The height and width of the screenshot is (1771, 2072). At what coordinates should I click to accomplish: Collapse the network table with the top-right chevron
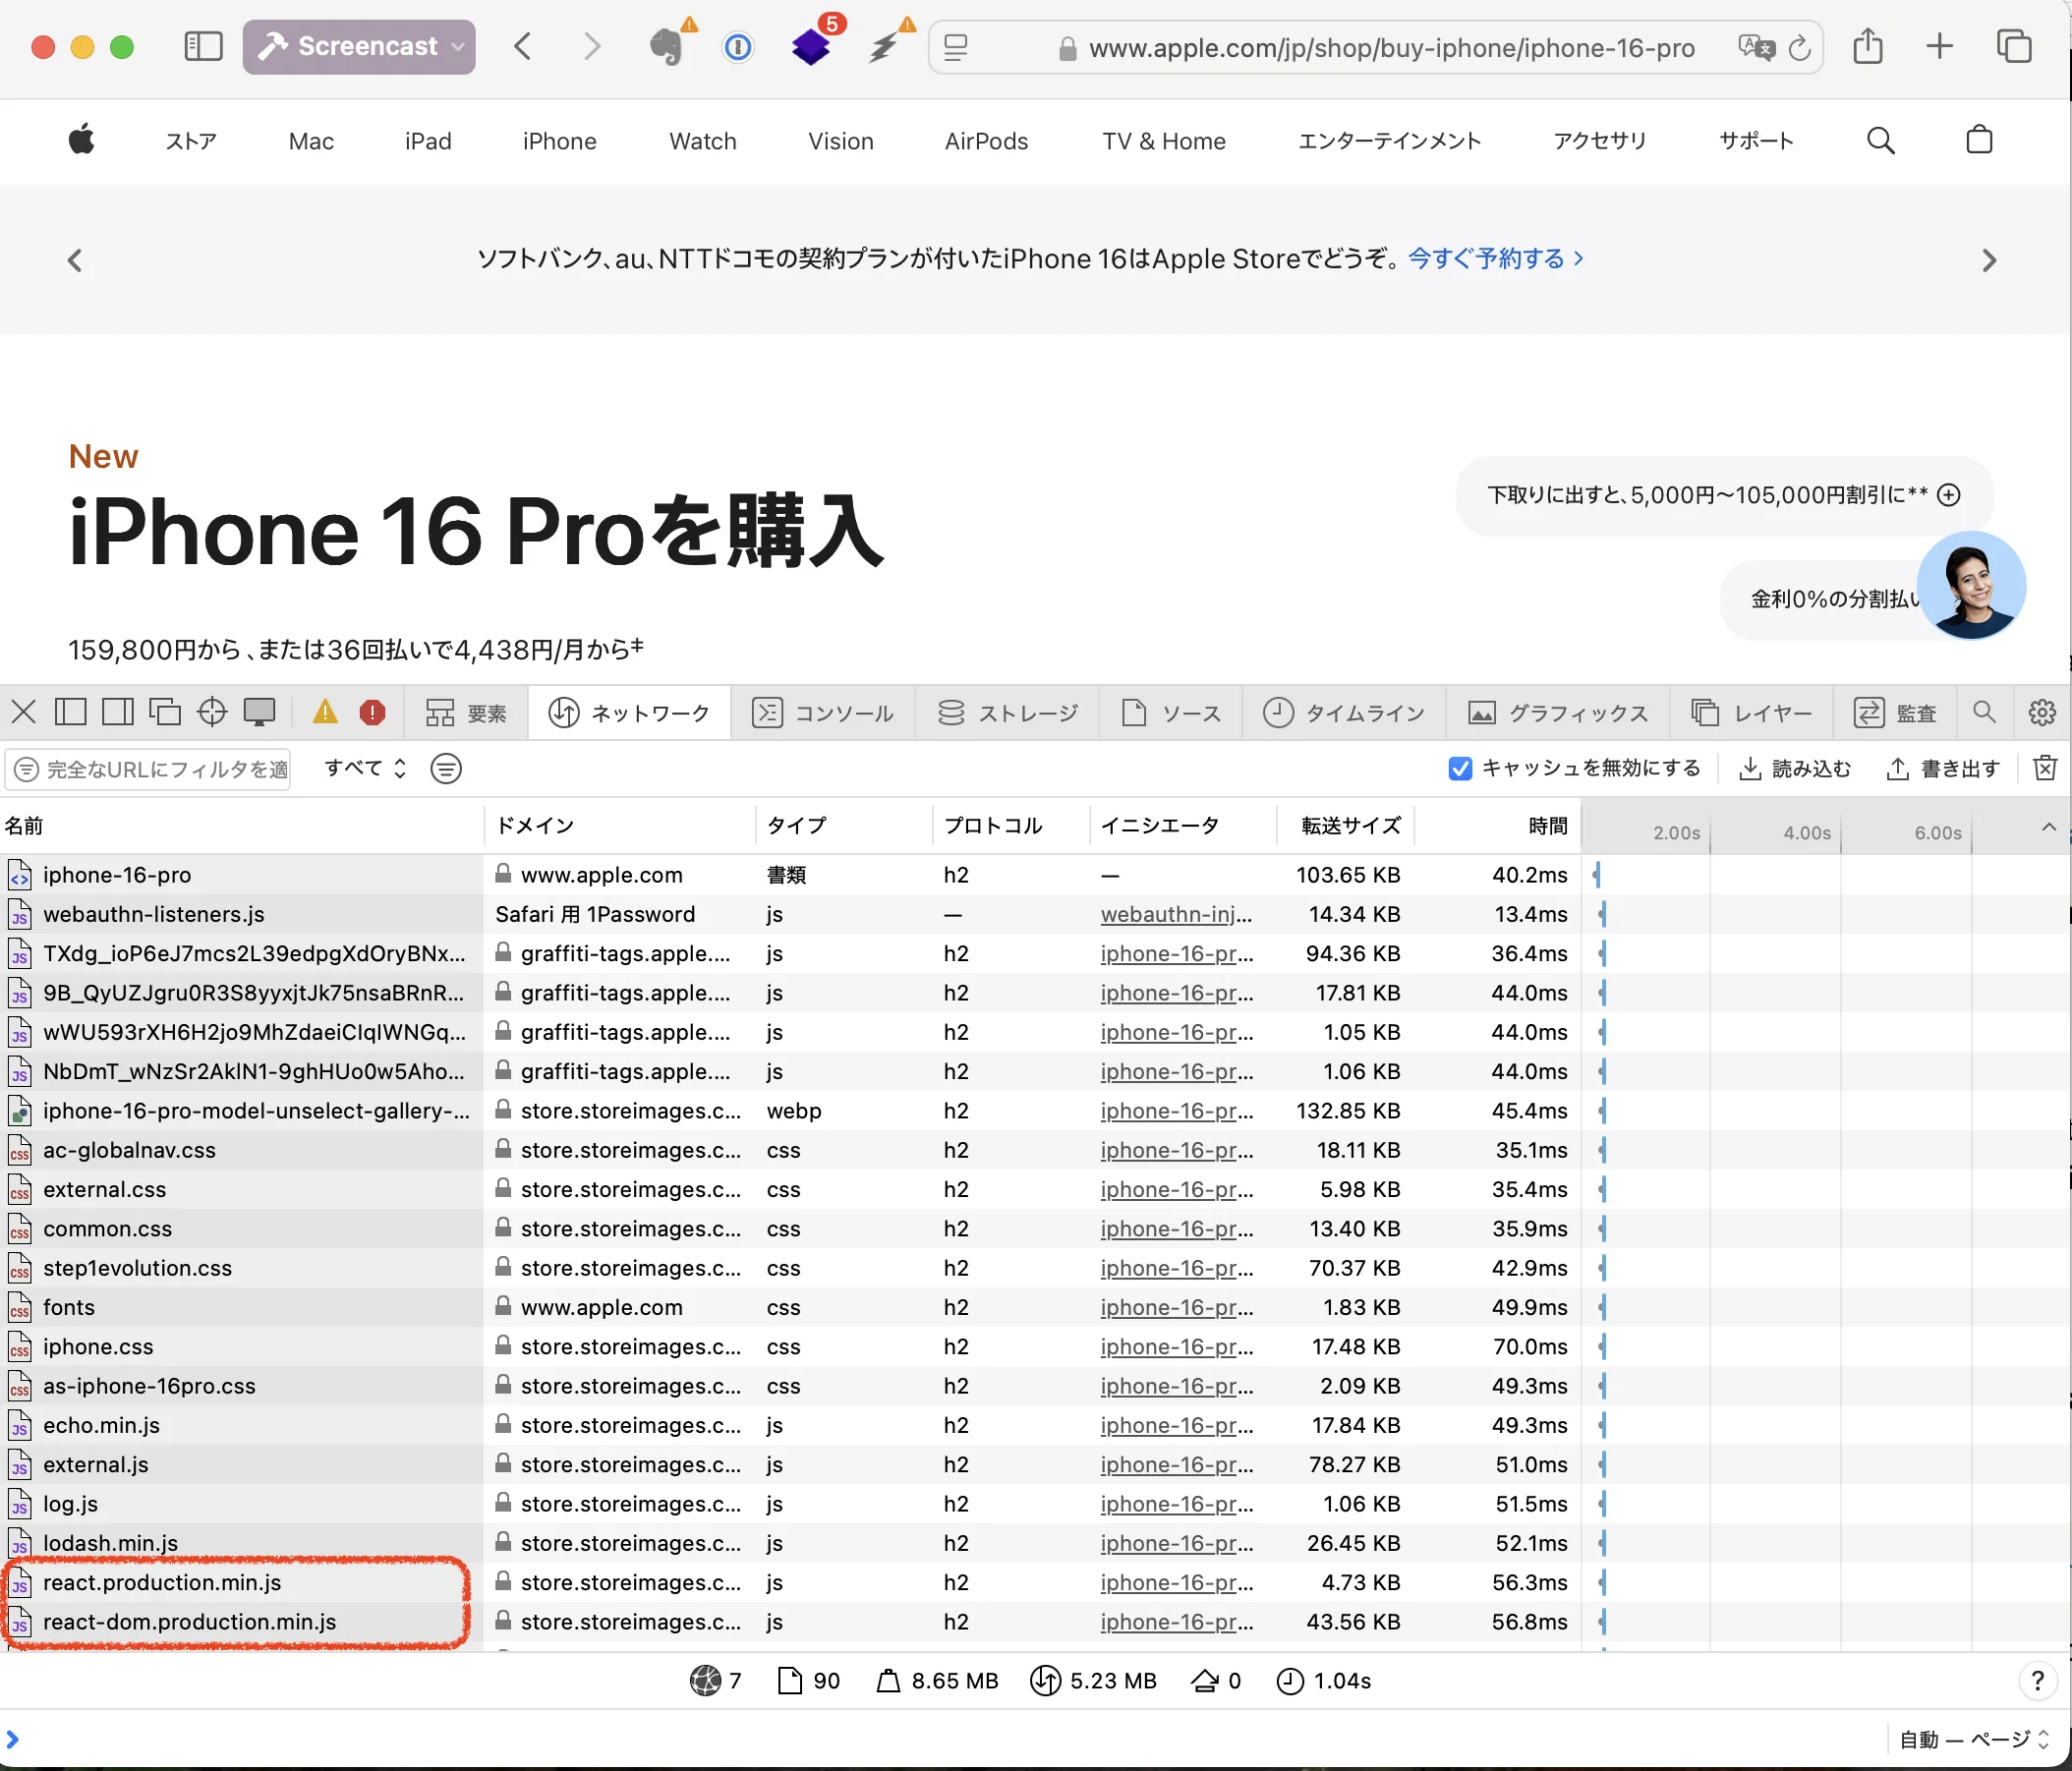click(x=2048, y=827)
